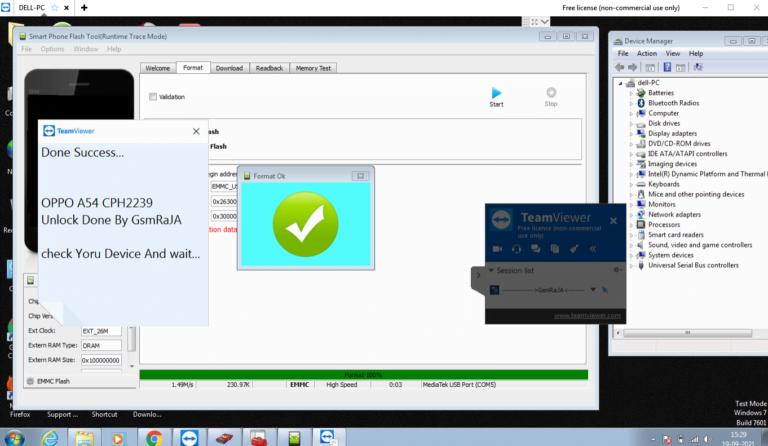Open Flash Tool File menu
Screen dimensions: 768x446
tap(26, 49)
